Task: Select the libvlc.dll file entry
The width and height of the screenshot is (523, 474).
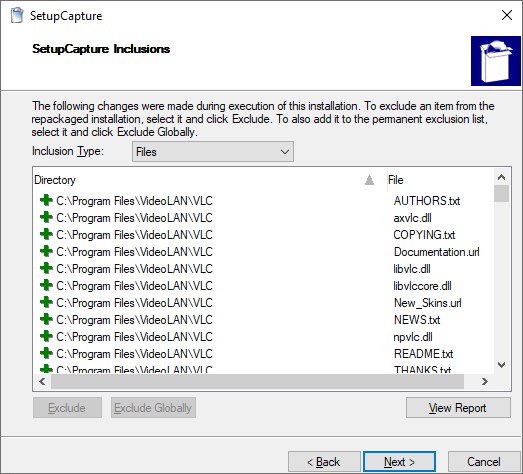Action: click(412, 269)
